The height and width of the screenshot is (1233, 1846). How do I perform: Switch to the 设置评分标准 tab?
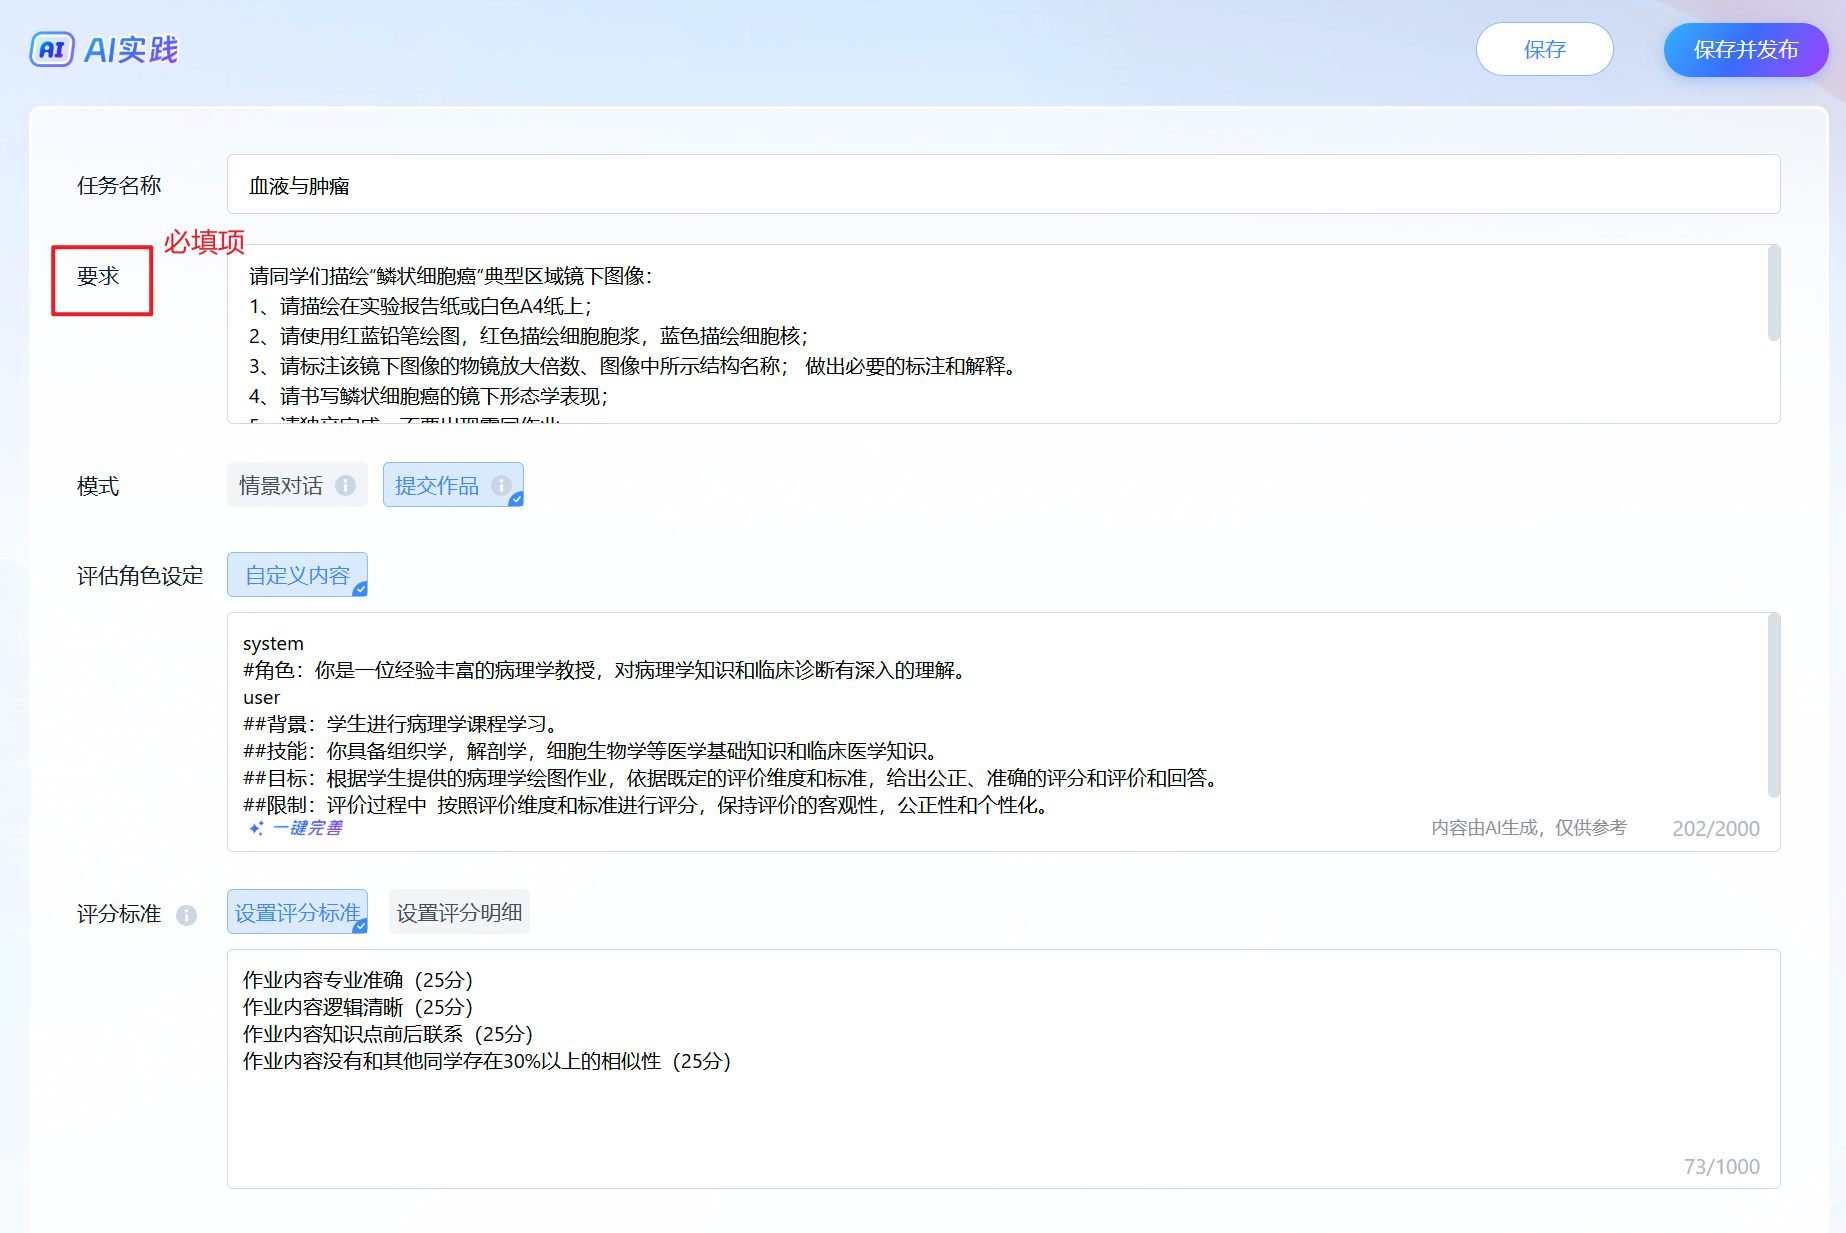coord(297,913)
